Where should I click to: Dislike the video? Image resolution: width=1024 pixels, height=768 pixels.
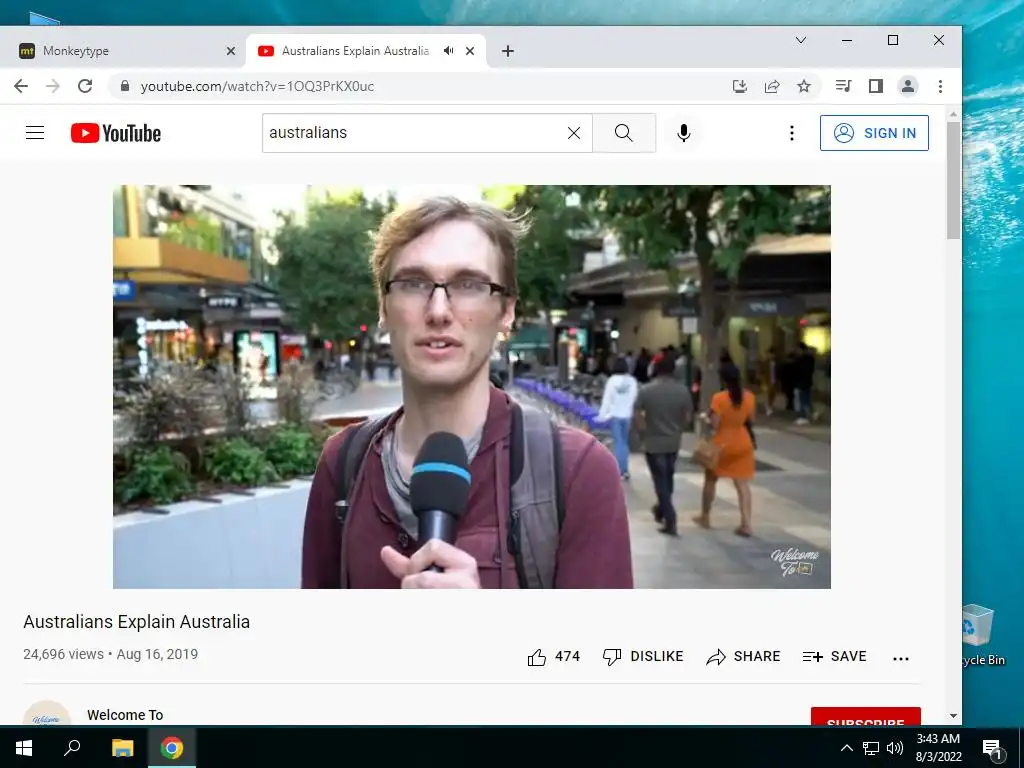pos(643,656)
